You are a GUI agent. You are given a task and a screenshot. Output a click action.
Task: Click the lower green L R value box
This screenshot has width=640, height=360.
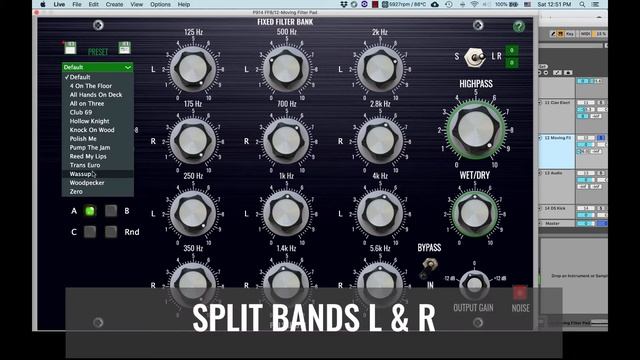(512, 62)
